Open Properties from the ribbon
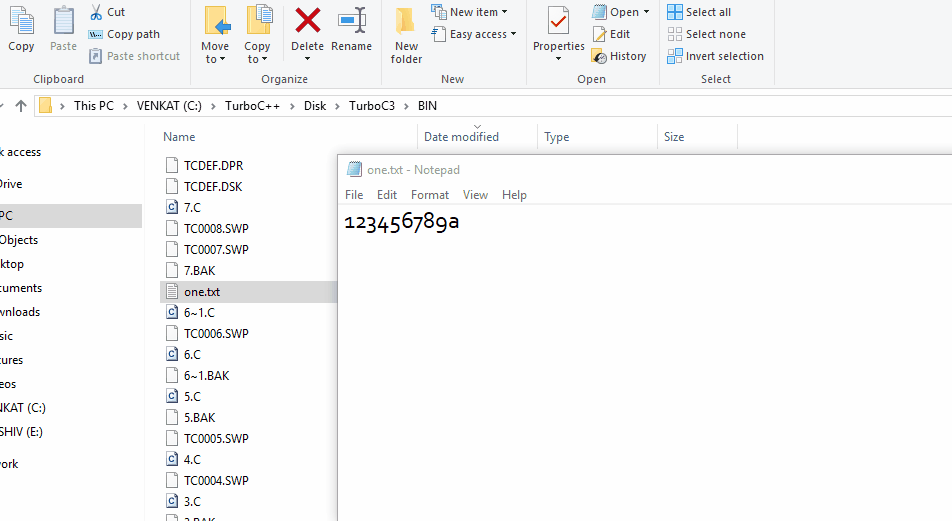Image resolution: width=952 pixels, height=521 pixels. [558, 22]
